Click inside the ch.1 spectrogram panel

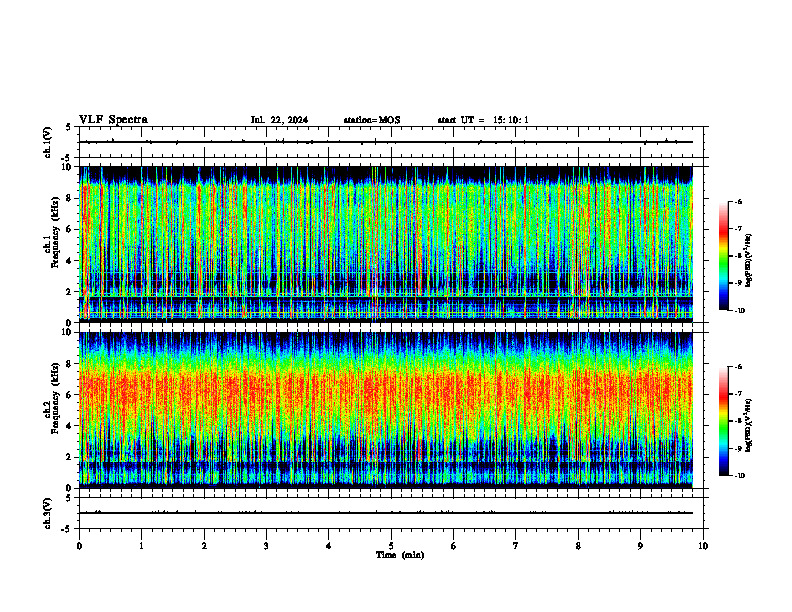point(386,244)
